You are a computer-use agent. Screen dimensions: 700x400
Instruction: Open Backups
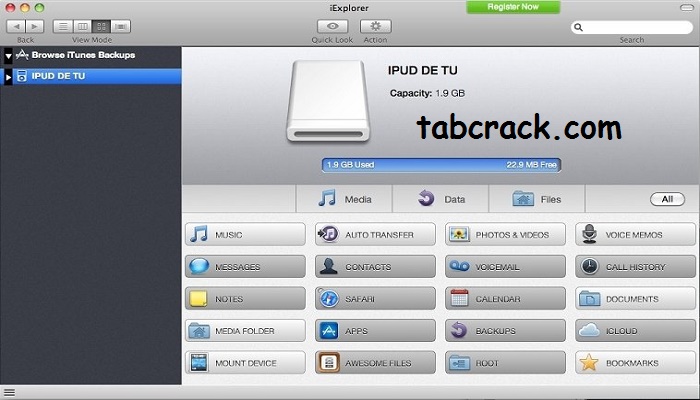click(505, 331)
